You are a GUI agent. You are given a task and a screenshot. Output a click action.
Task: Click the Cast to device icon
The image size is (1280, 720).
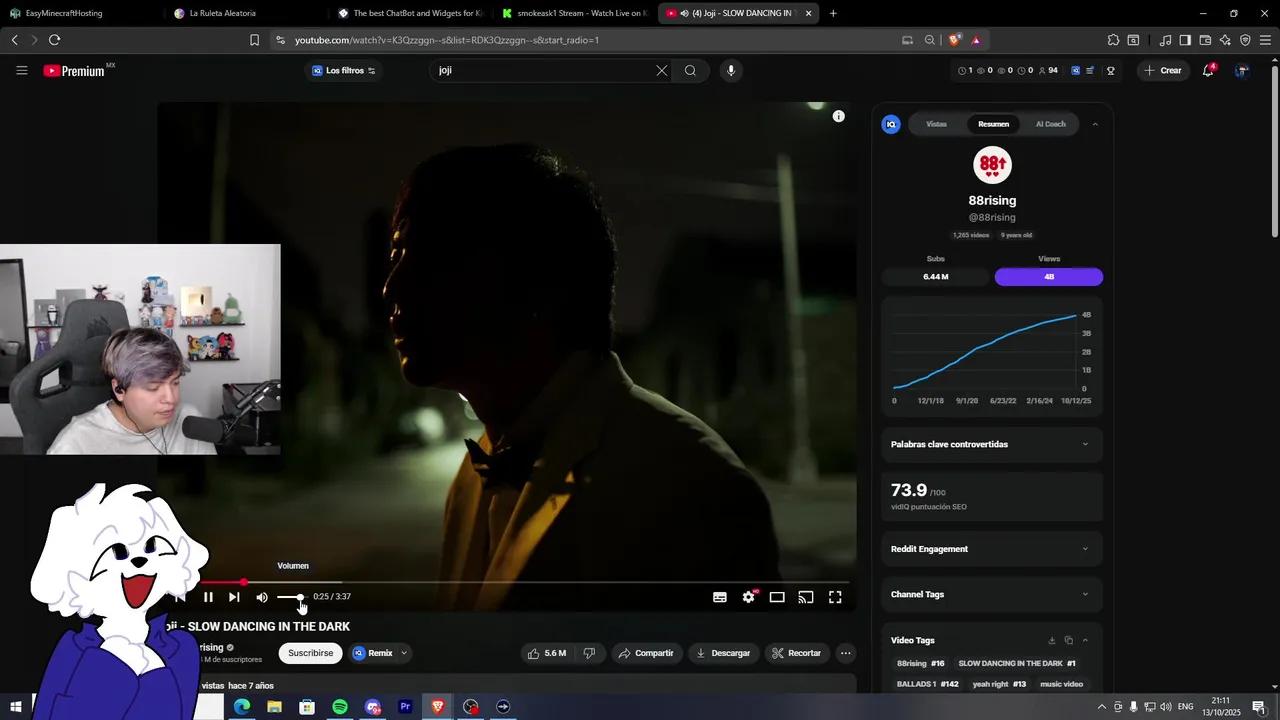tap(806, 597)
